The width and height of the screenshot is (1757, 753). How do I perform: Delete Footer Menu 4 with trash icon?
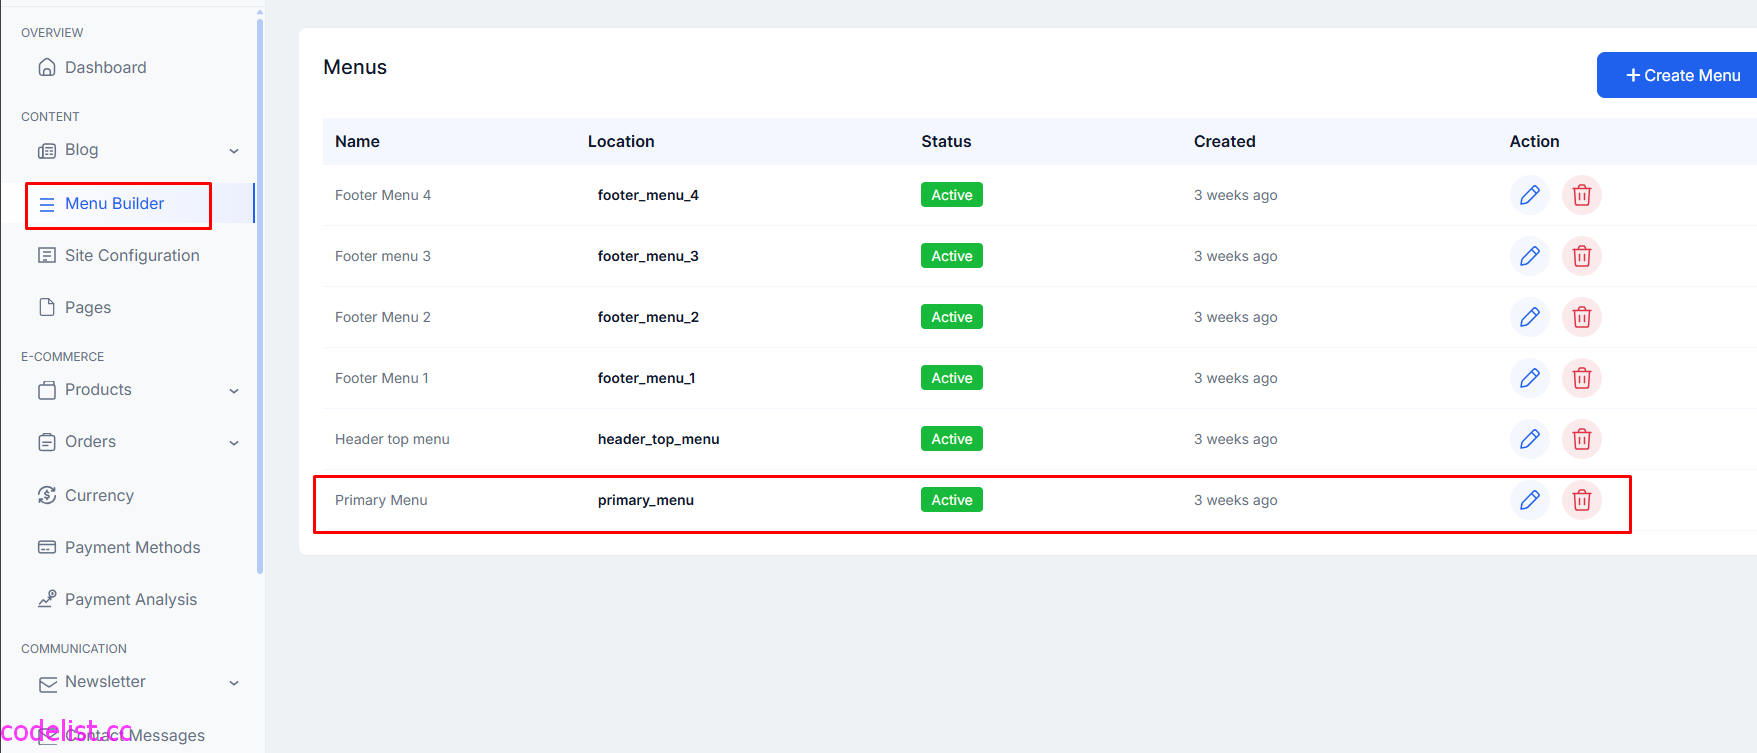pos(1582,195)
